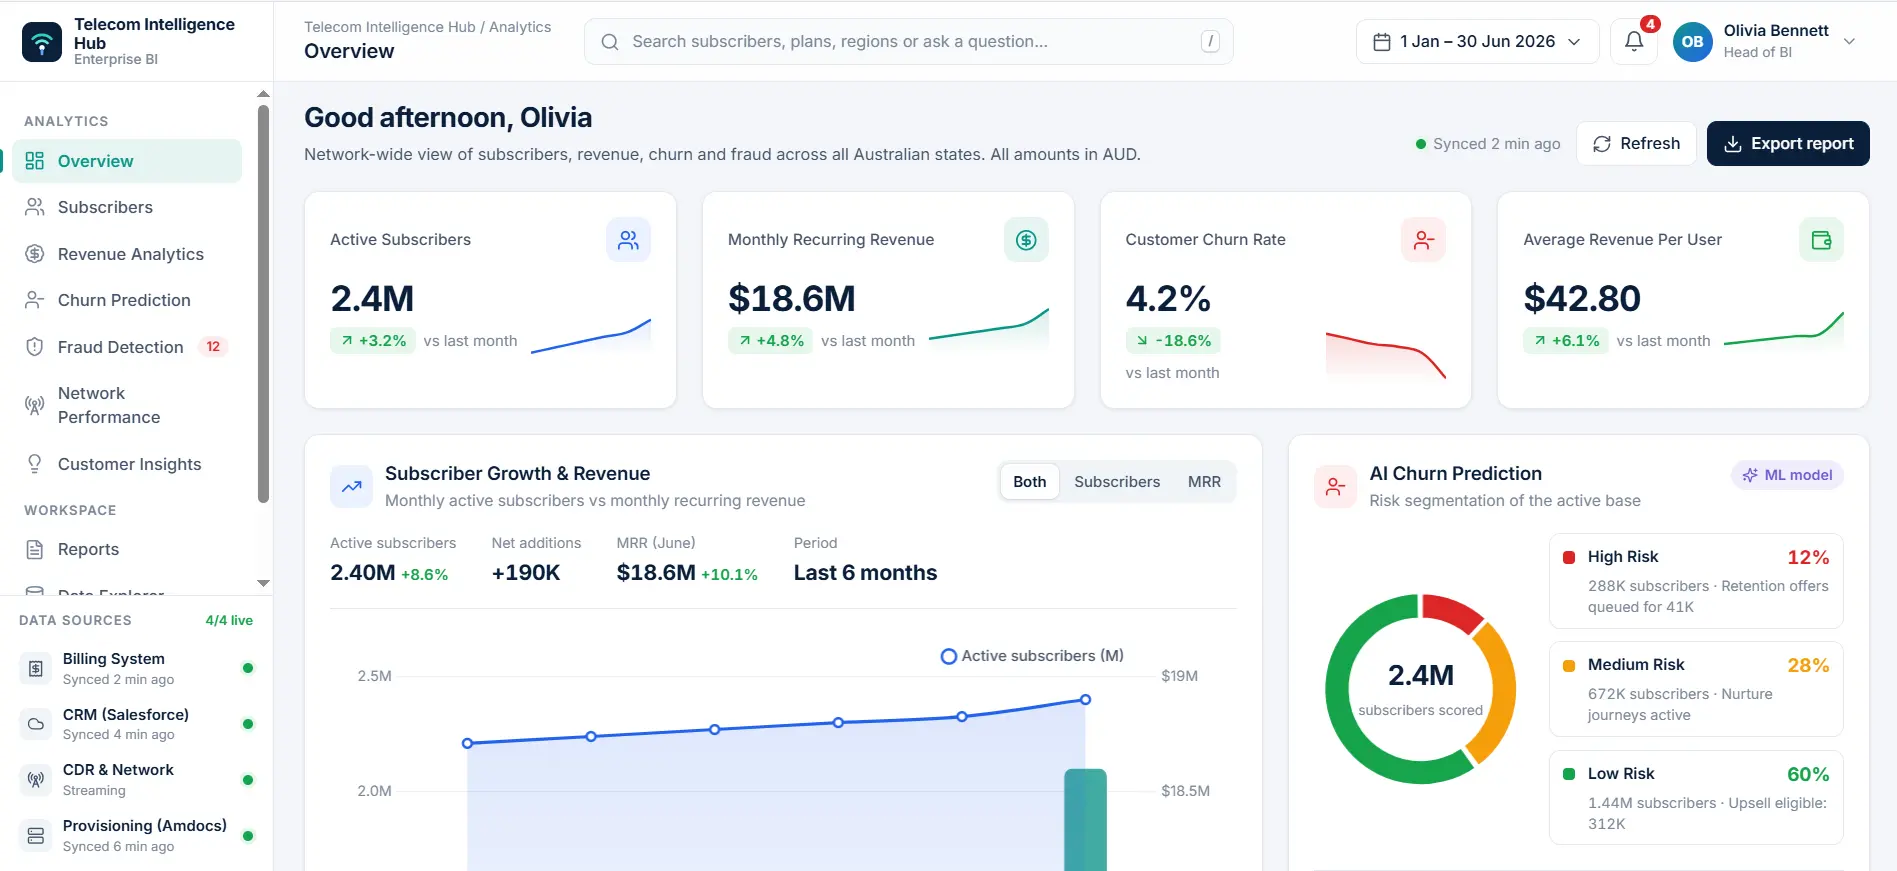The width and height of the screenshot is (1897, 871).
Task: Click the ML model badge
Action: click(1787, 475)
